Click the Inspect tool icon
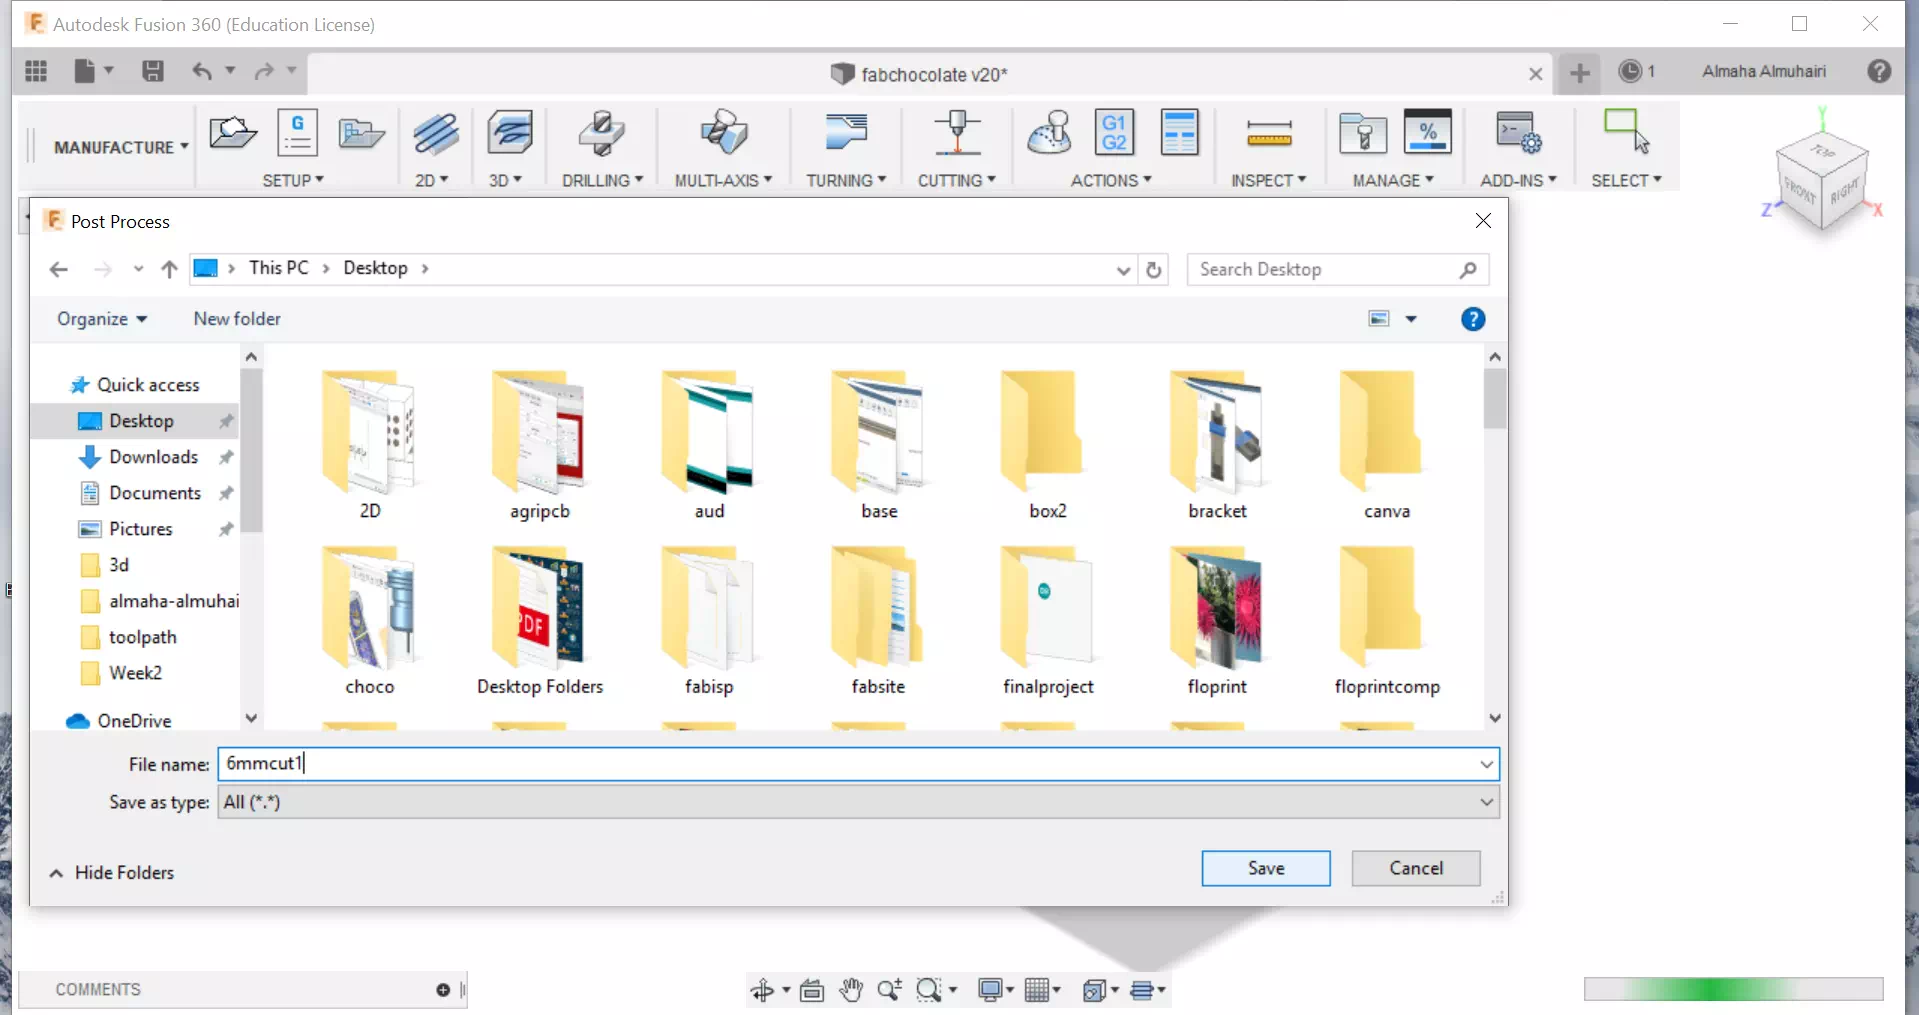1919x1015 pixels. pyautogui.click(x=1268, y=135)
